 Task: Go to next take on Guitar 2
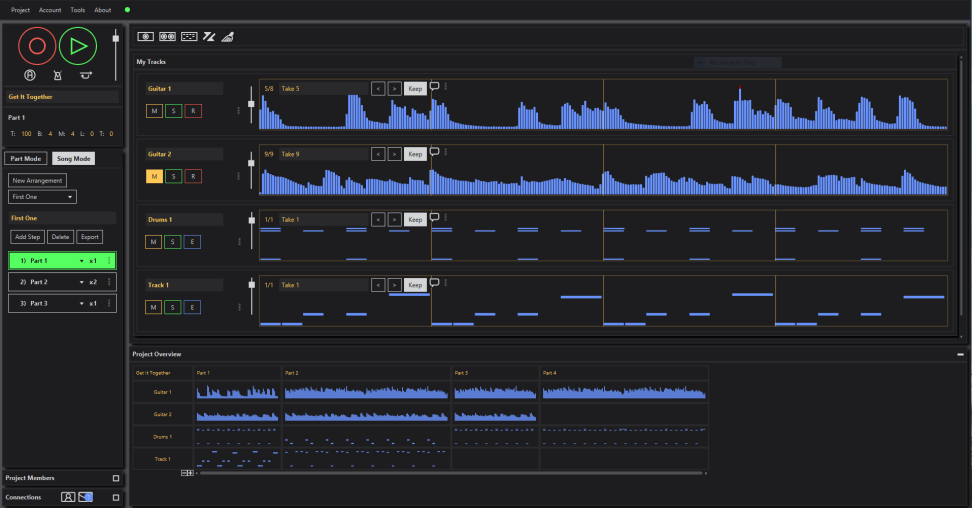click(x=394, y=154)
